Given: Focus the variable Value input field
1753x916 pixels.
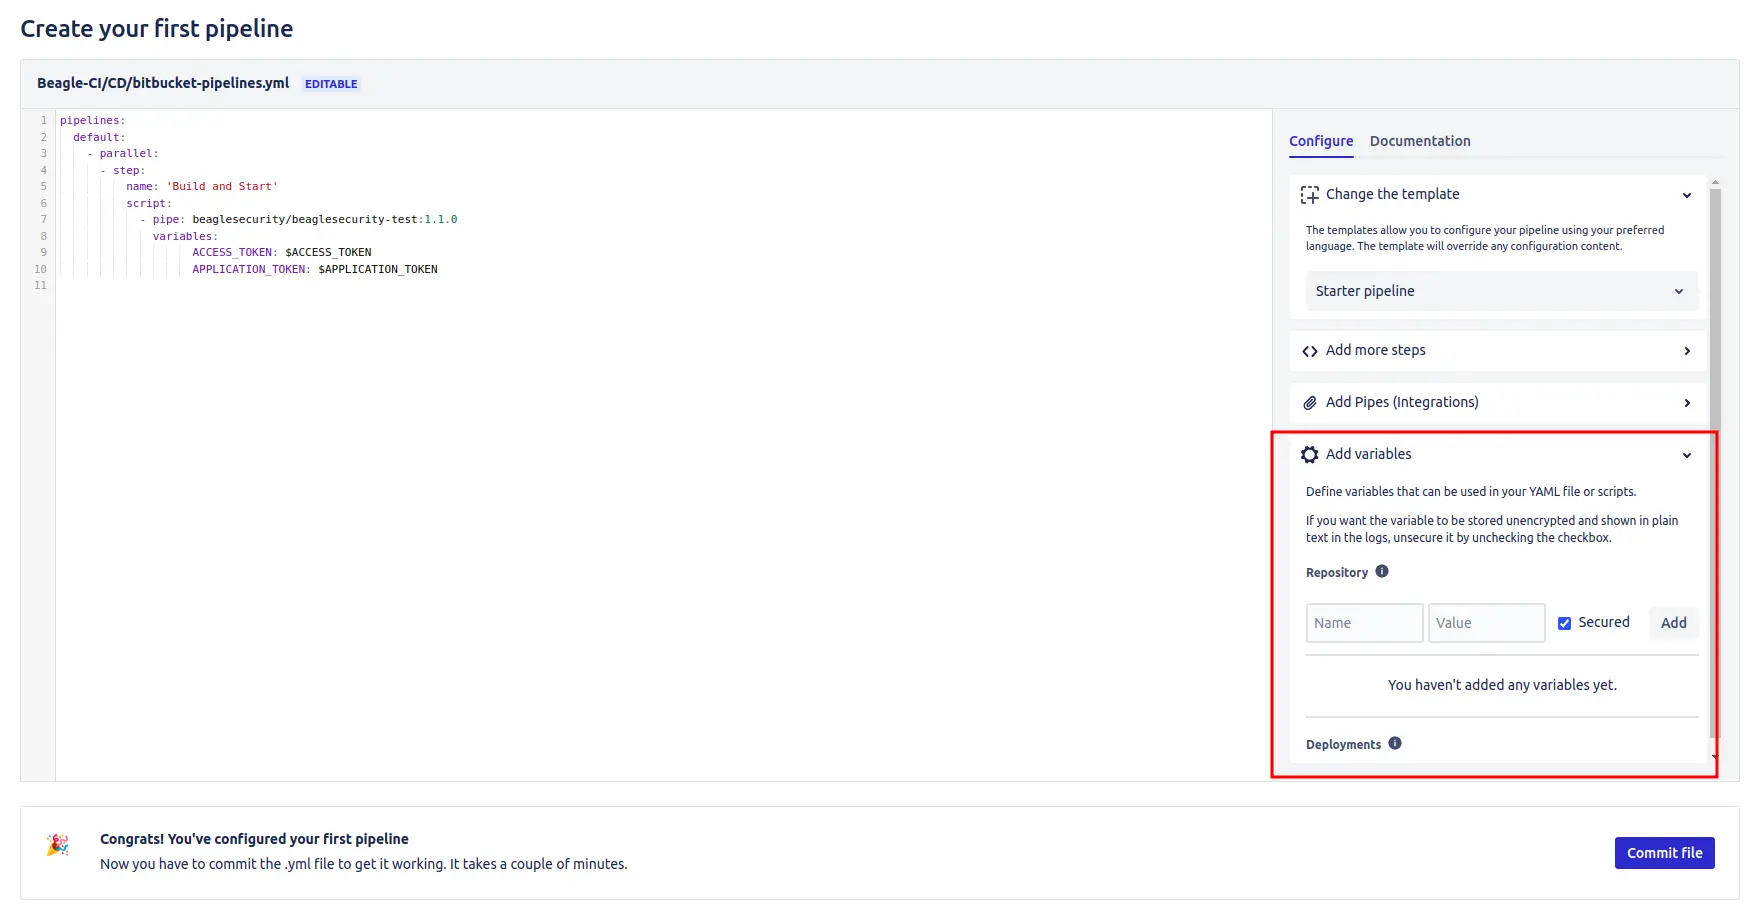Looking at the screenshot, I should click(x=1486, y=623).
